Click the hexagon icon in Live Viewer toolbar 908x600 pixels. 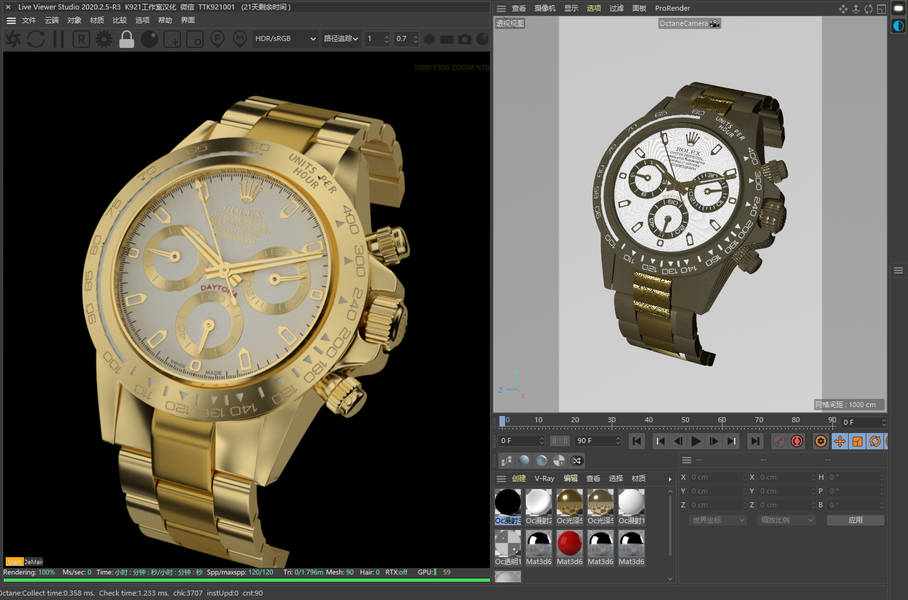click(x=429, y=39)
